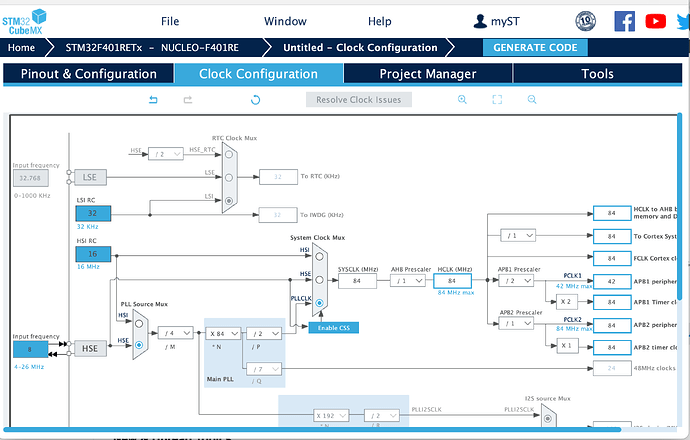Zoom in on the clock diagram
The image size is (690, 440).
462,99
